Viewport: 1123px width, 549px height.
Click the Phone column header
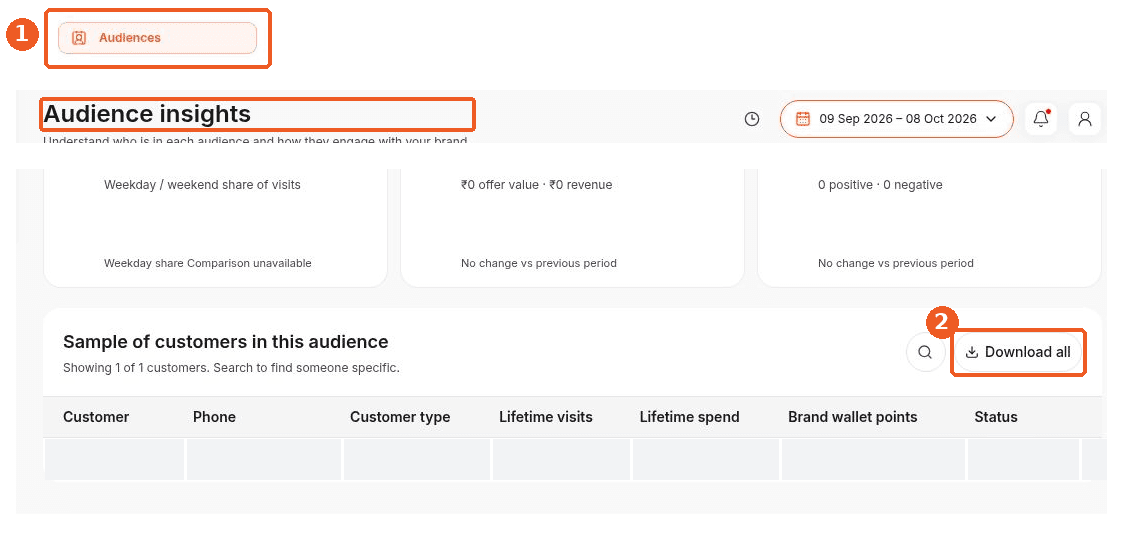point(214,417)
